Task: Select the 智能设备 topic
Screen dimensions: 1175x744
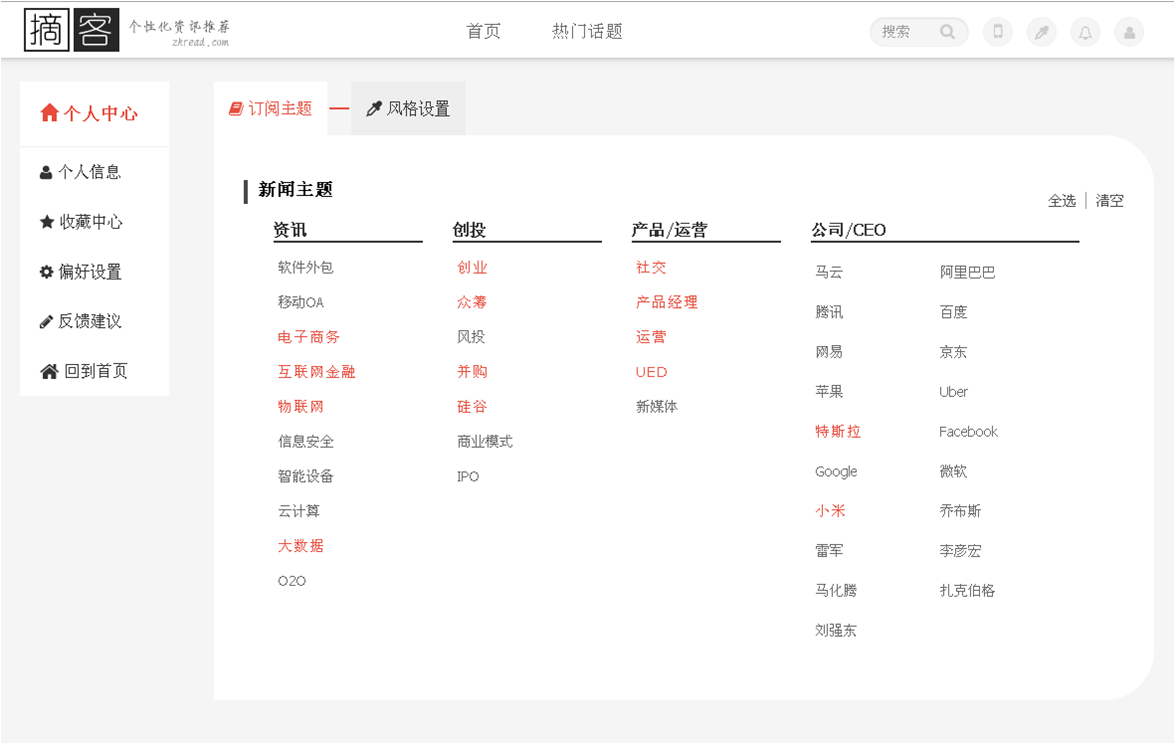Action: 306,477
